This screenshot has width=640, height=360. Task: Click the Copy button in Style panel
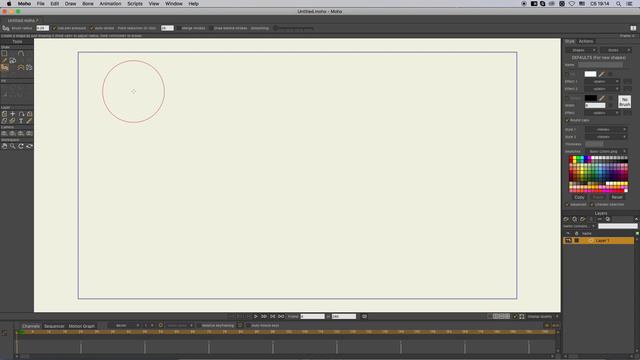(579, 197)
